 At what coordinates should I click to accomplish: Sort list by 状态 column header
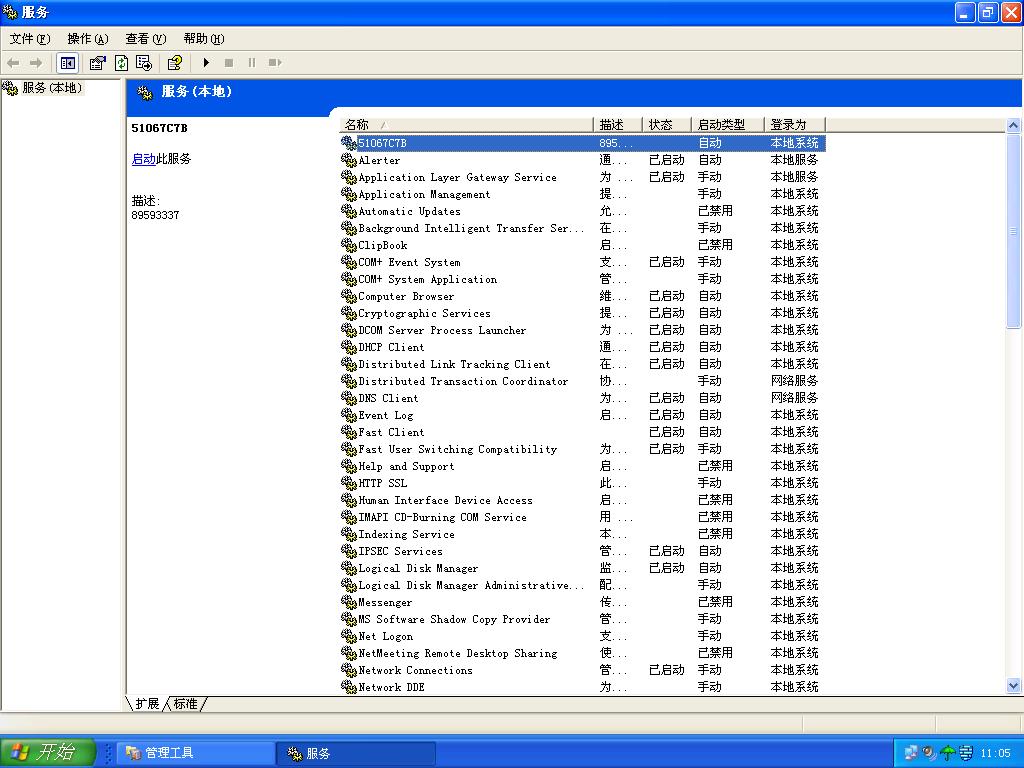click(x=666, y=125)
